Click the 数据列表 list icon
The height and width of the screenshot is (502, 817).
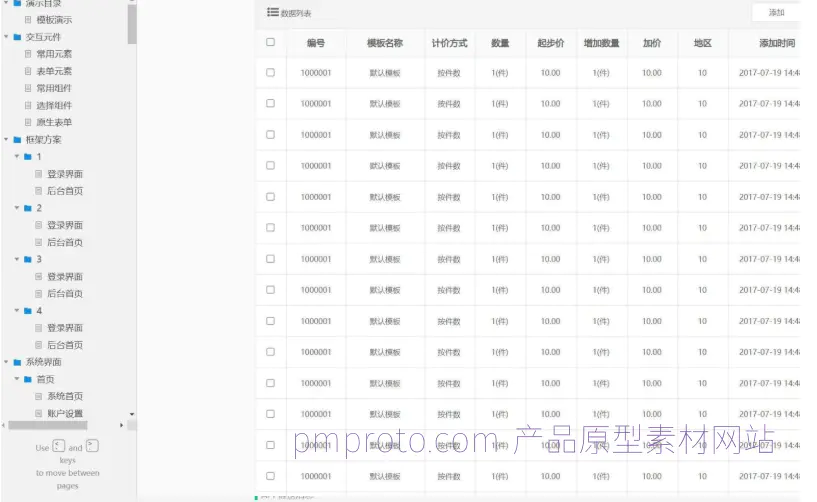272,13
